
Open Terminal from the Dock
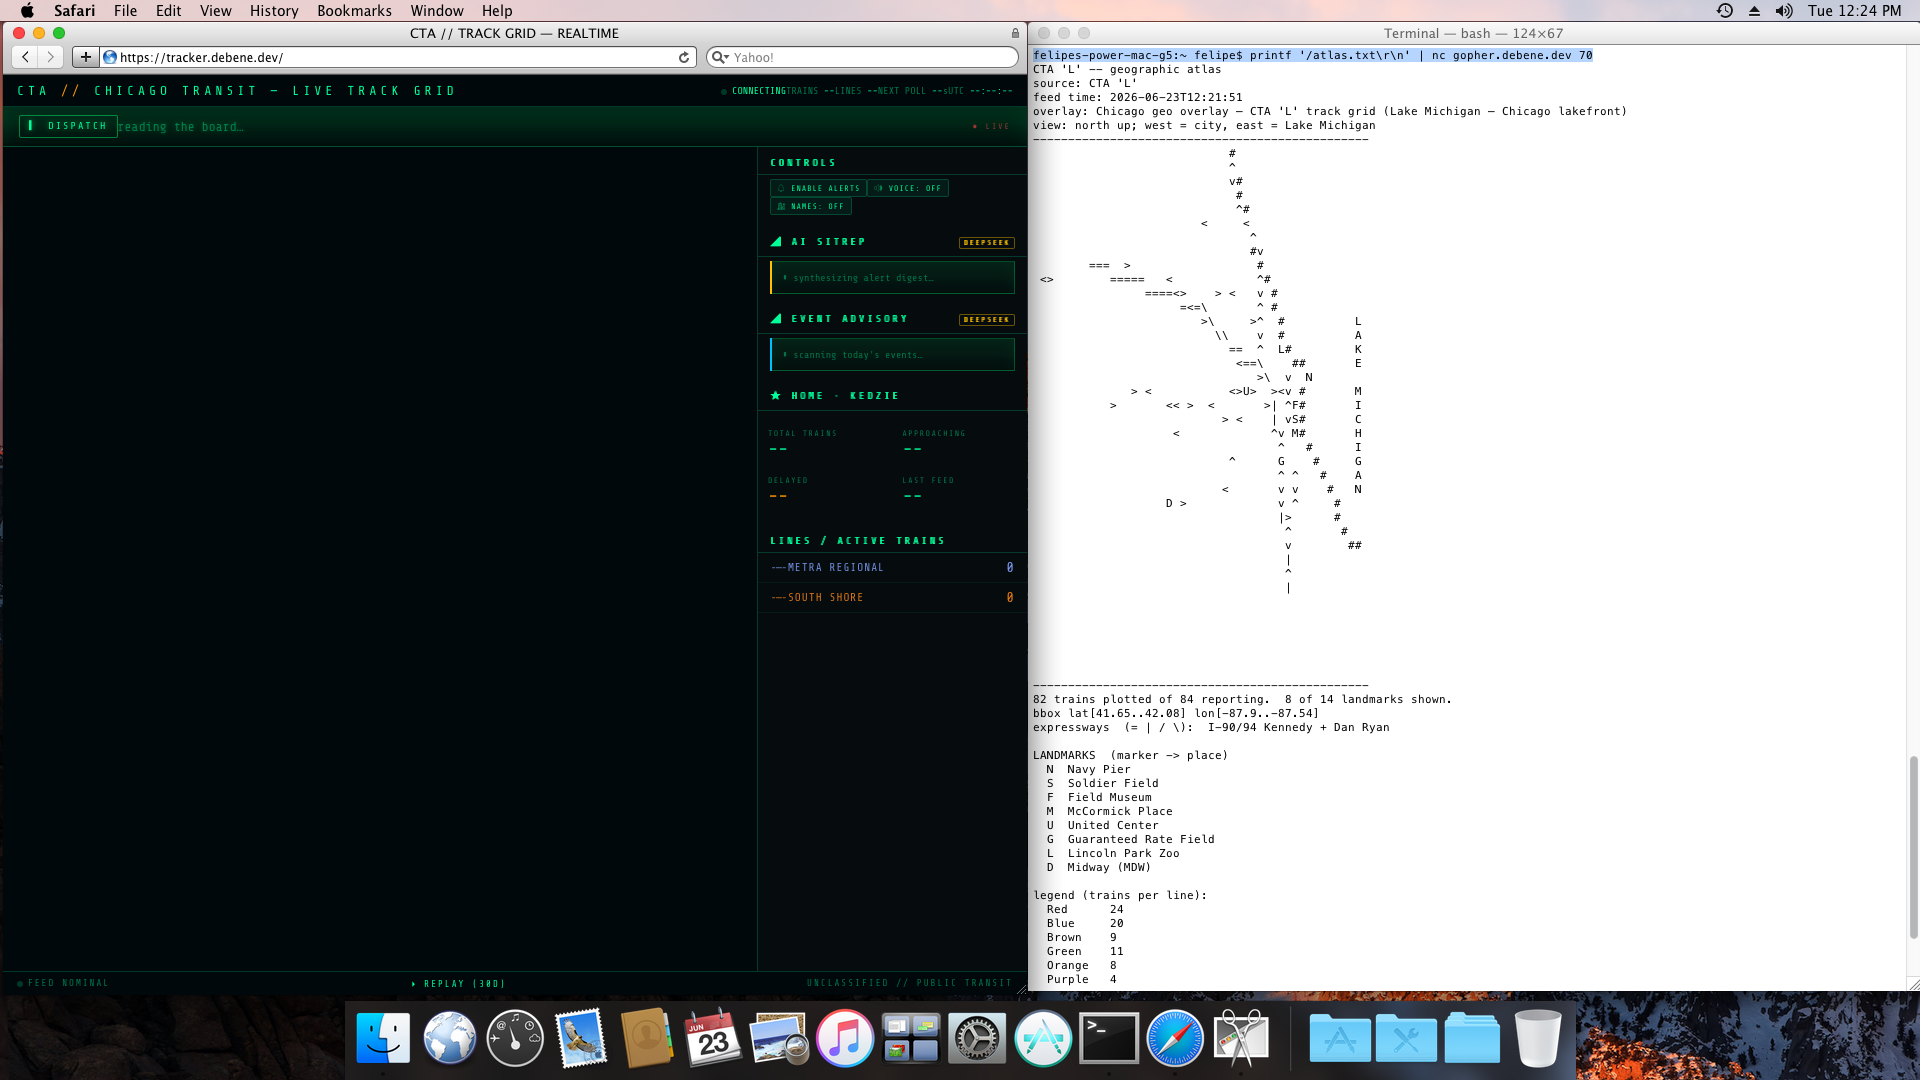pos(1109,1038)
